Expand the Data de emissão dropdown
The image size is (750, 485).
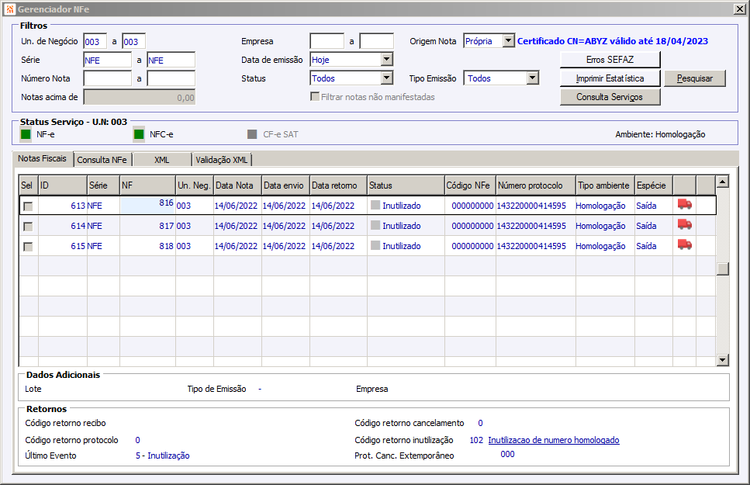point(387,60)
